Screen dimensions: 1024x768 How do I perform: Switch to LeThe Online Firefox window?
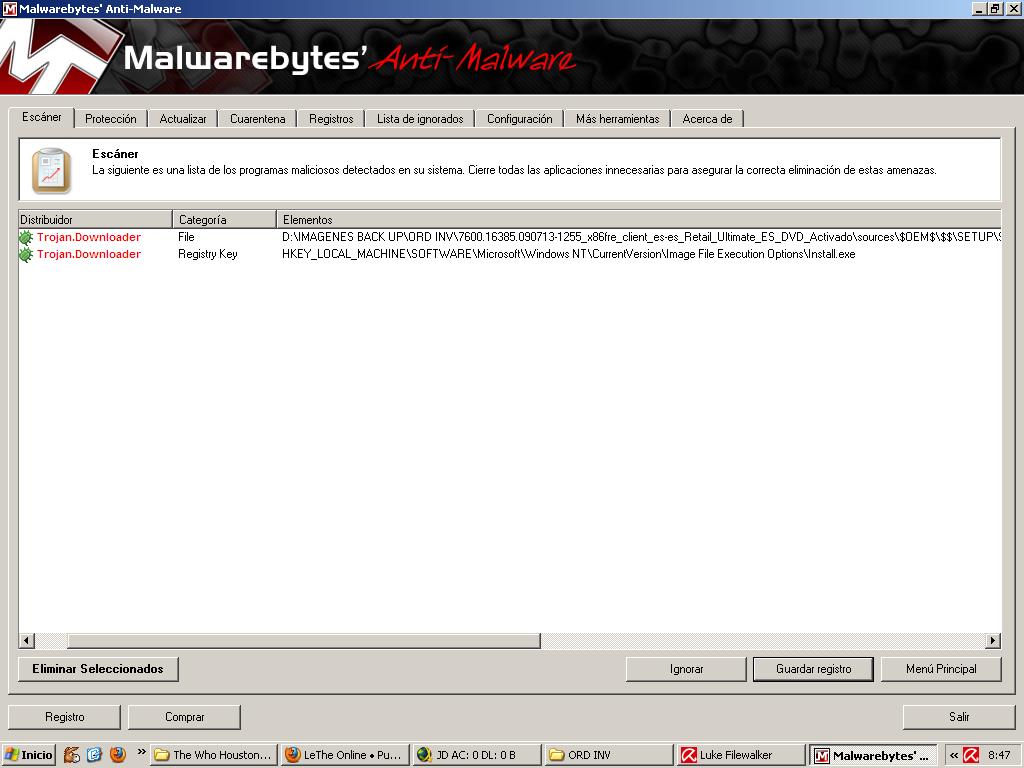346,755
